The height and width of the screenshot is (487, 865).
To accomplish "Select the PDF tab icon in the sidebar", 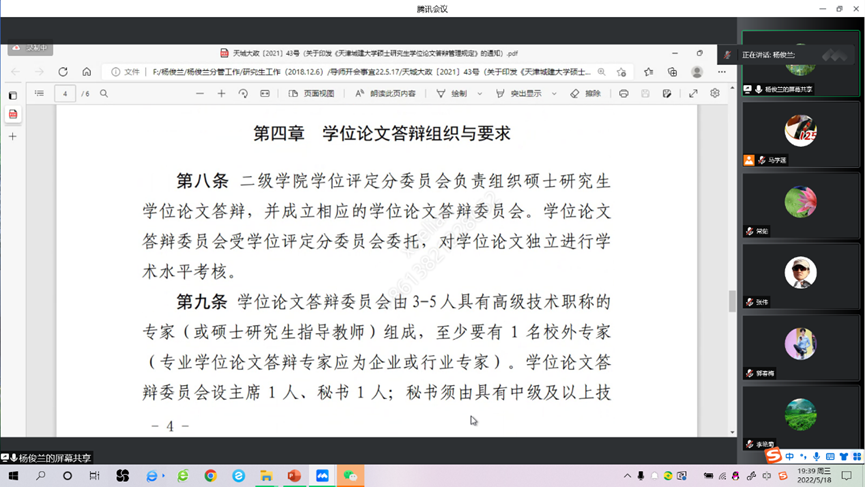I will click(13, 114).
